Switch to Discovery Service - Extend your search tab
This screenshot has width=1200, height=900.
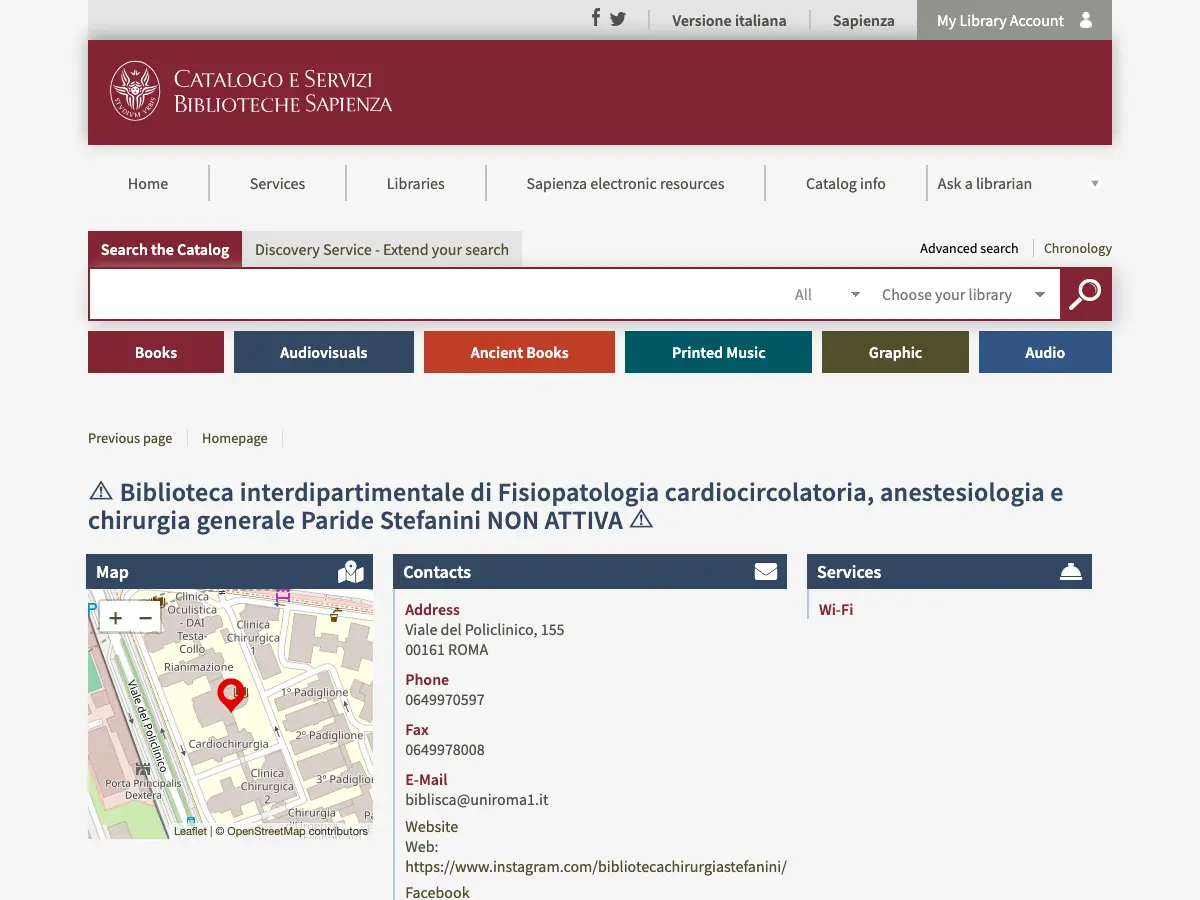pos(382,250)
